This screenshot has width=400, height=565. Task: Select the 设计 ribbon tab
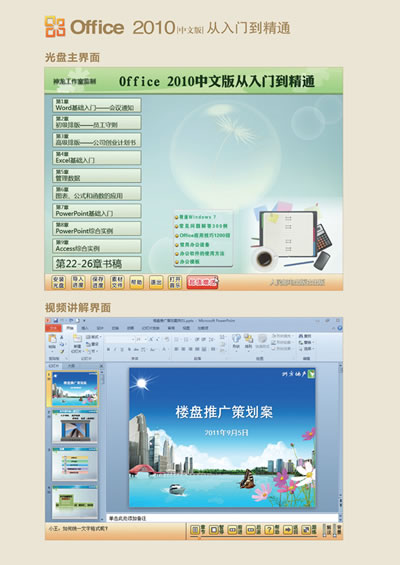pyautogui.click(x=100, y=328)
